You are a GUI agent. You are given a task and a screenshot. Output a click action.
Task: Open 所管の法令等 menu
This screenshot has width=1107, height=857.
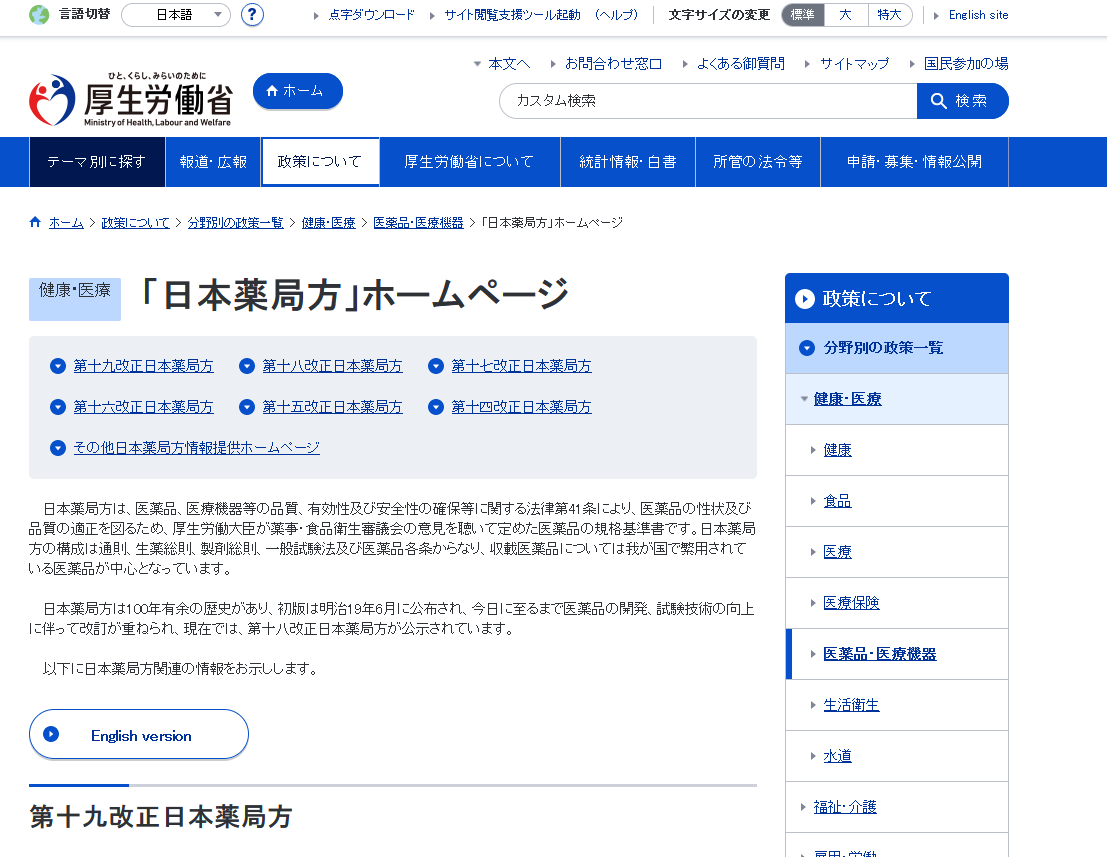758,162
